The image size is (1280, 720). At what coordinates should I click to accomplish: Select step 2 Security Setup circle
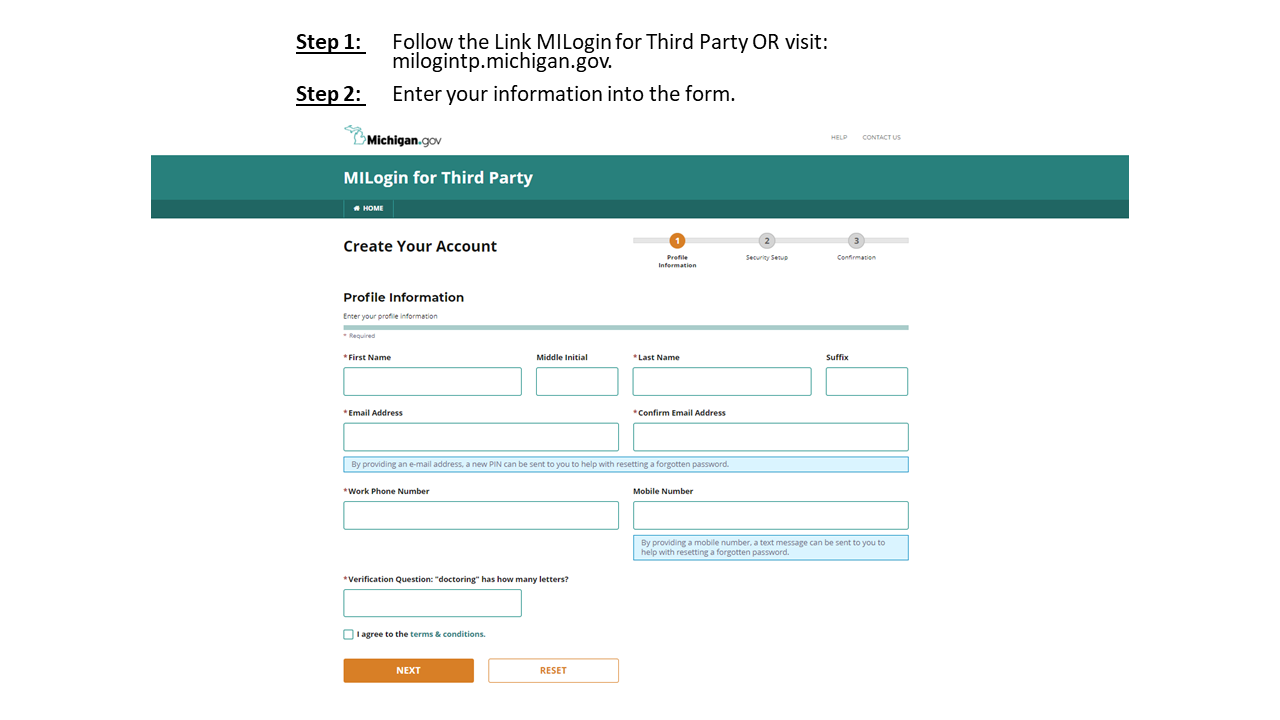(x=767, y=241)
